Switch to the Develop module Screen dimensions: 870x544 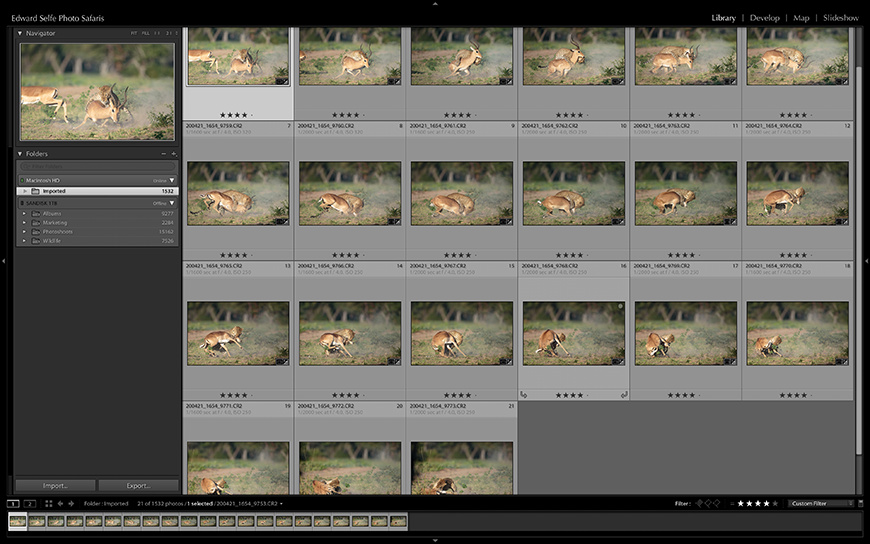tap(764, 18)
